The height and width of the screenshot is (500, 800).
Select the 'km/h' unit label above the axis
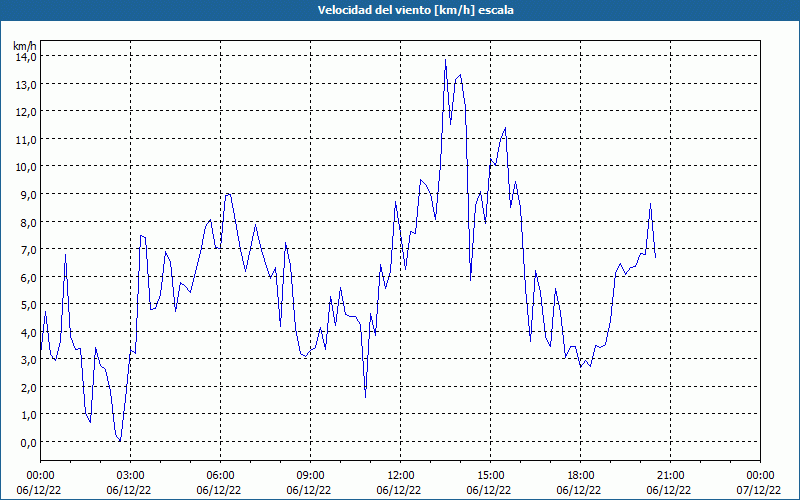click(24, 46)
